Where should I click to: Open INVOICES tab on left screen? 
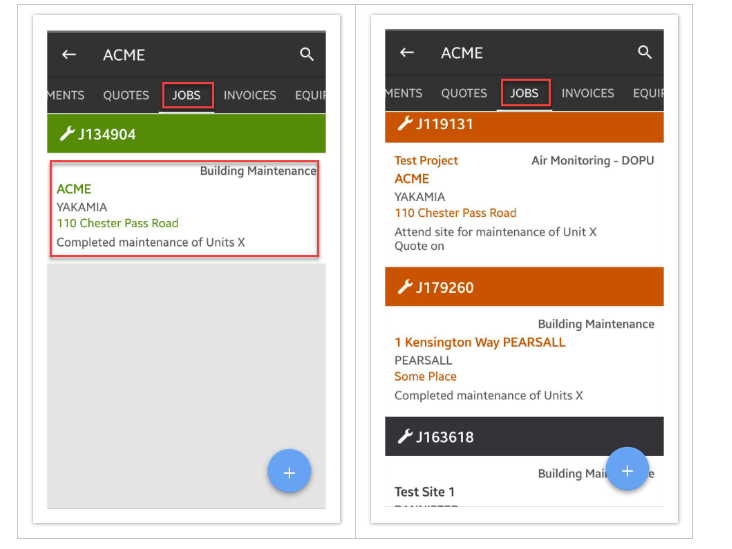[x=250, y=95]
